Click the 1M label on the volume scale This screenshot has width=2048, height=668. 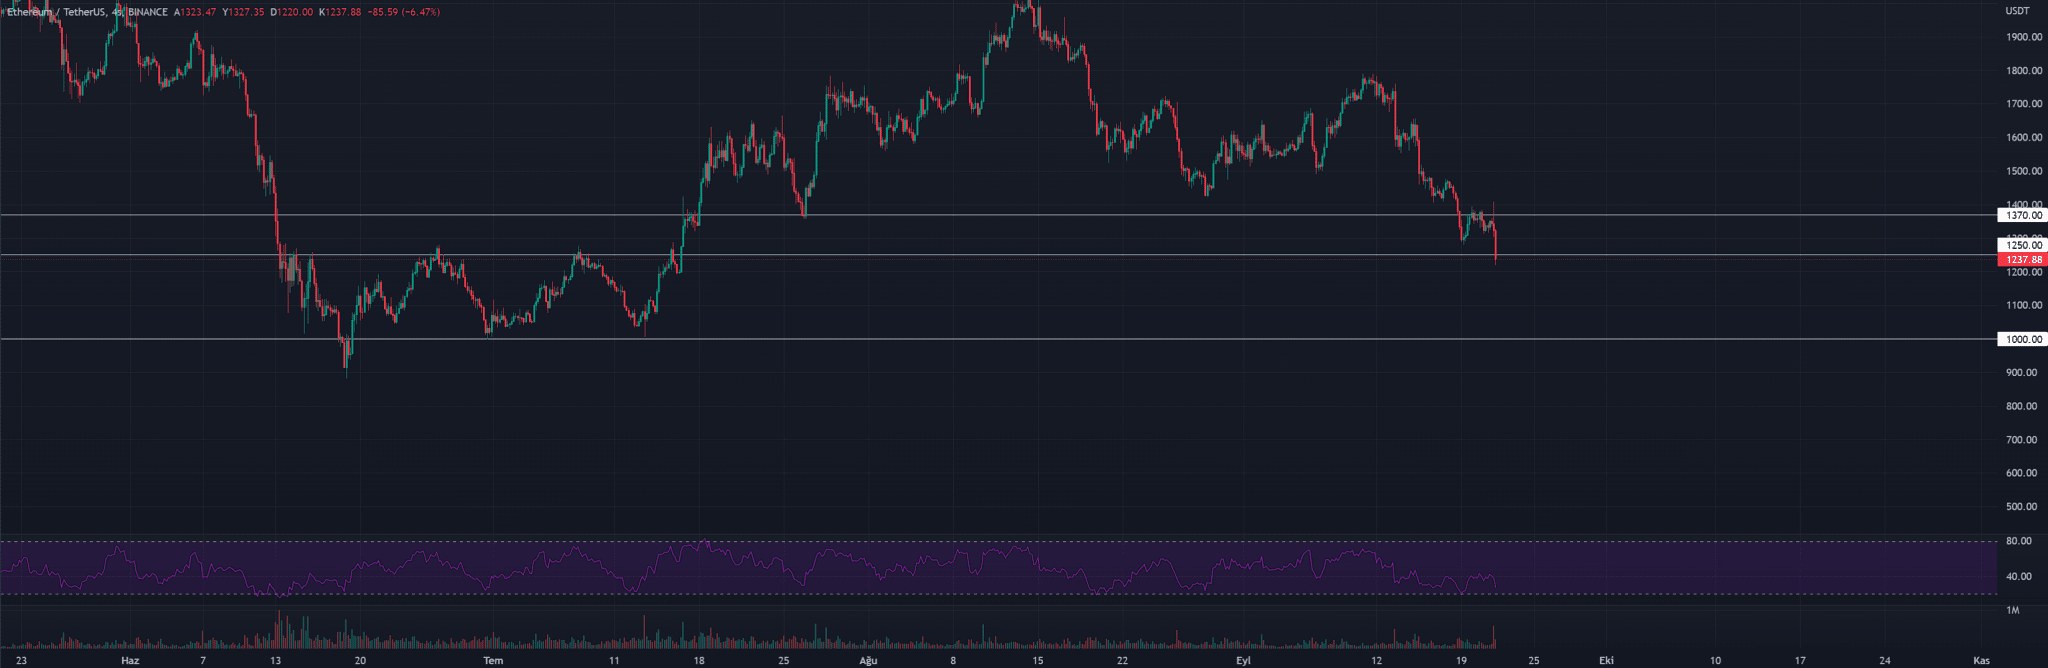[x=2013, y=610]
